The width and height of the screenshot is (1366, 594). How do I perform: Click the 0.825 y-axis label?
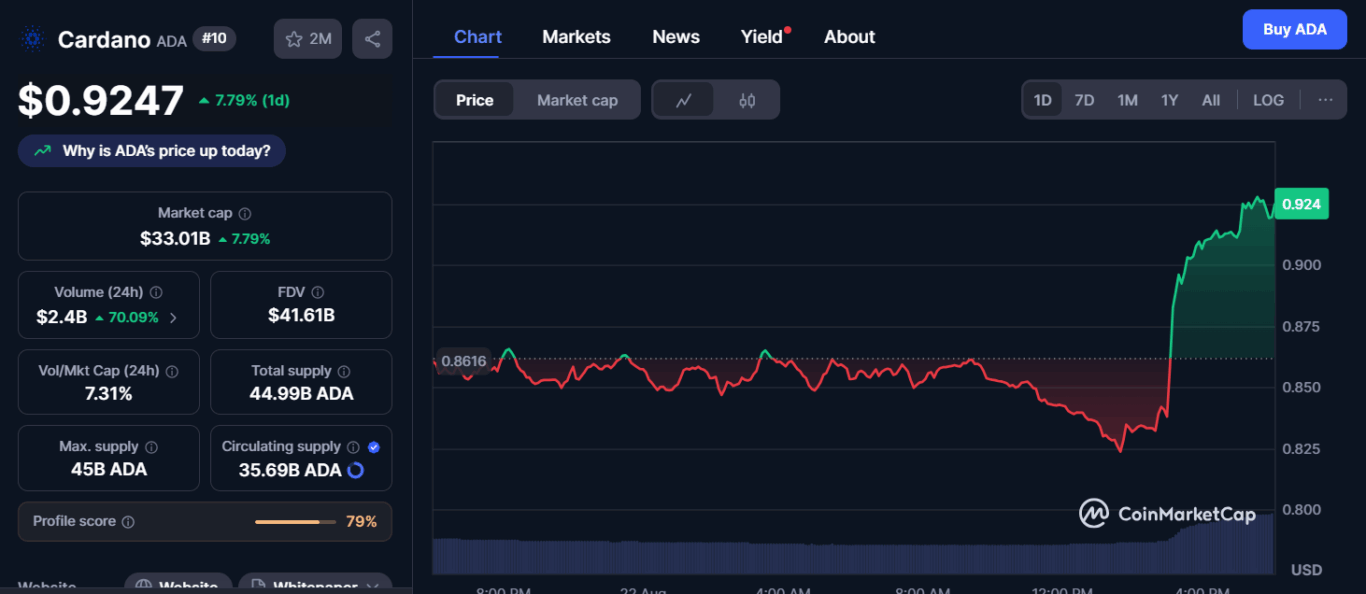coord(1302,449)
